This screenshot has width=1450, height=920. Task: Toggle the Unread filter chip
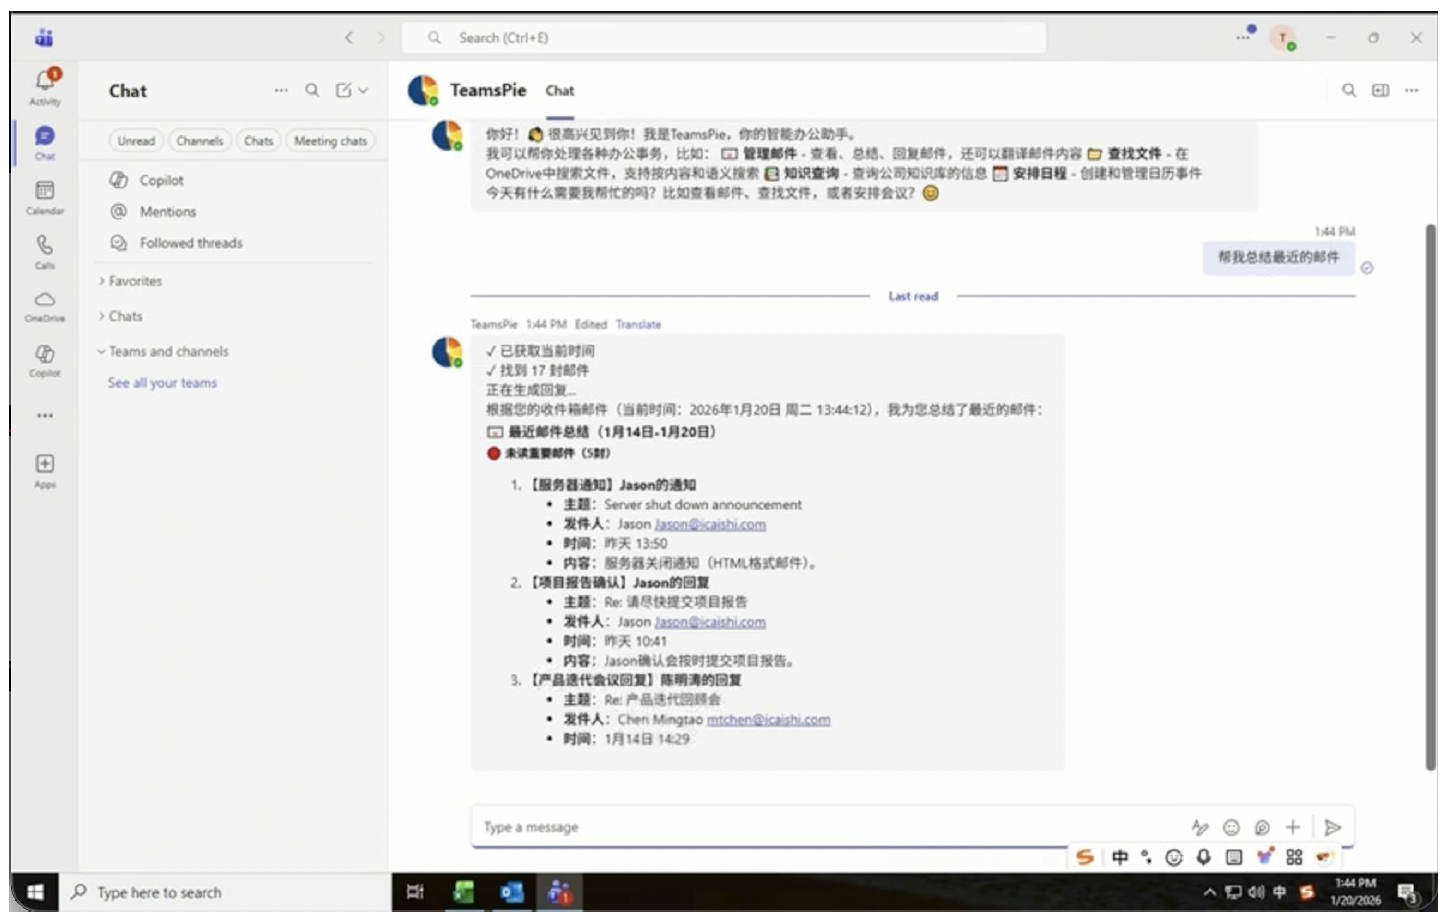[x=136, y=141]
